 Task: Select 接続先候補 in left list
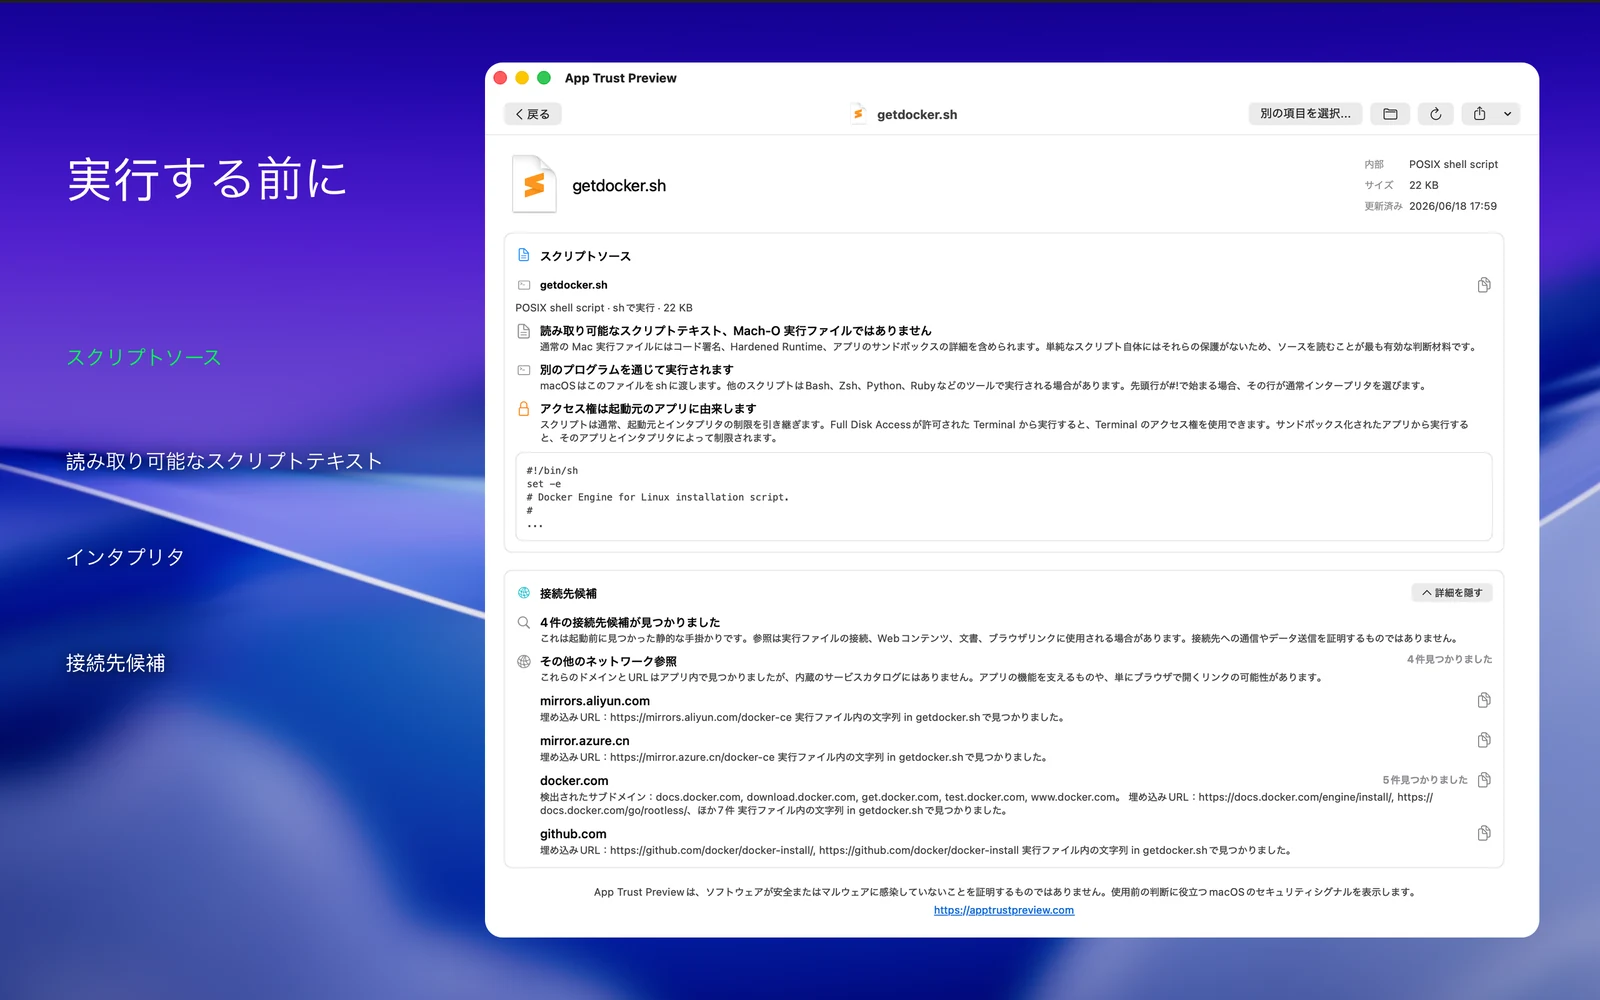116,663
